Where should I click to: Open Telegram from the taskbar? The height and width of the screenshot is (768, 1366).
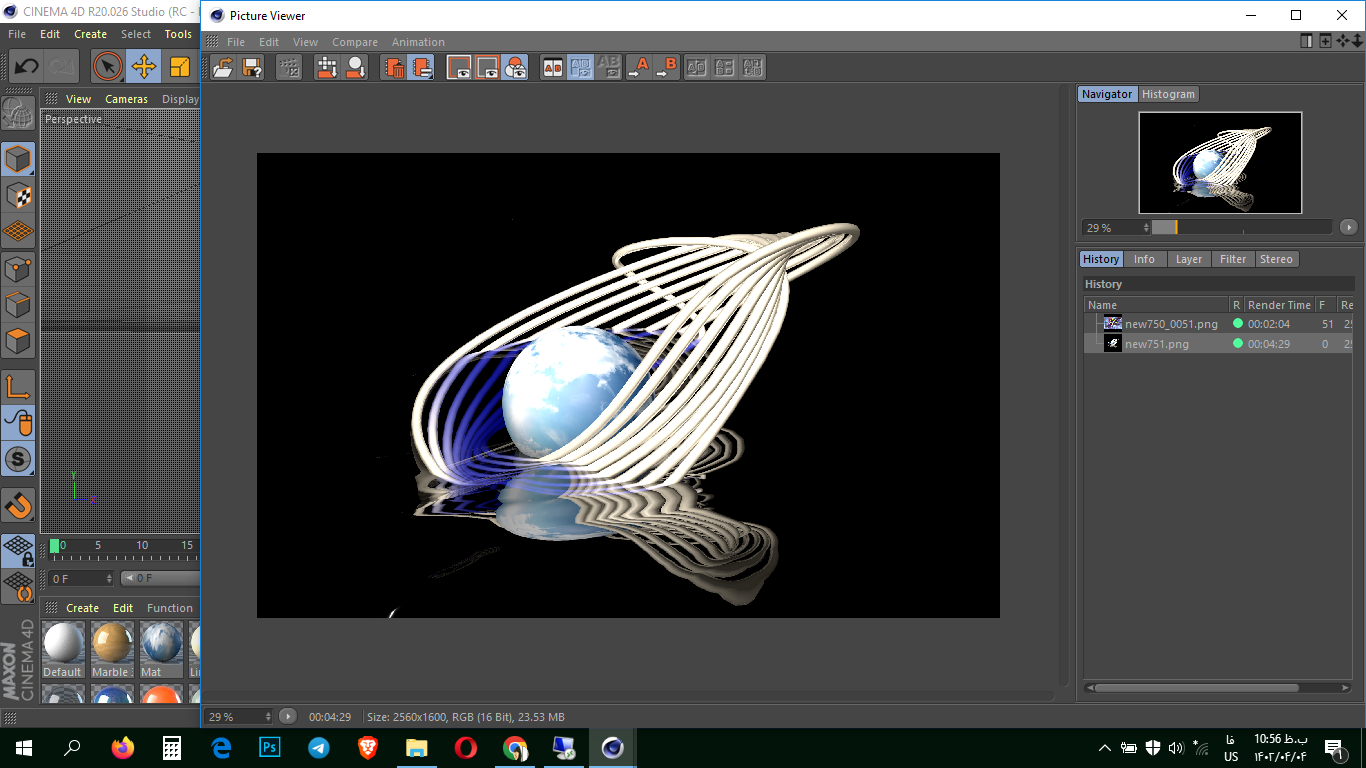tap(319, 748)
